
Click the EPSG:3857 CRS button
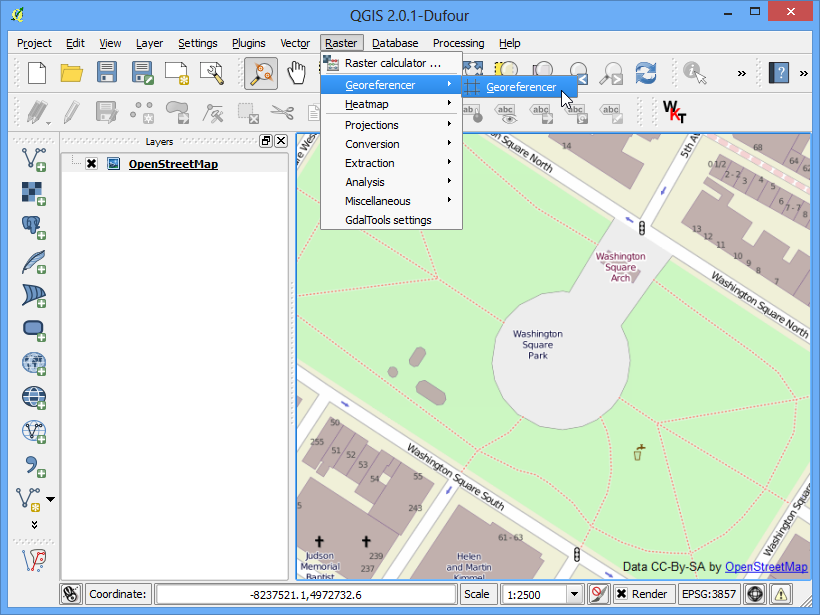pos(709,594)
